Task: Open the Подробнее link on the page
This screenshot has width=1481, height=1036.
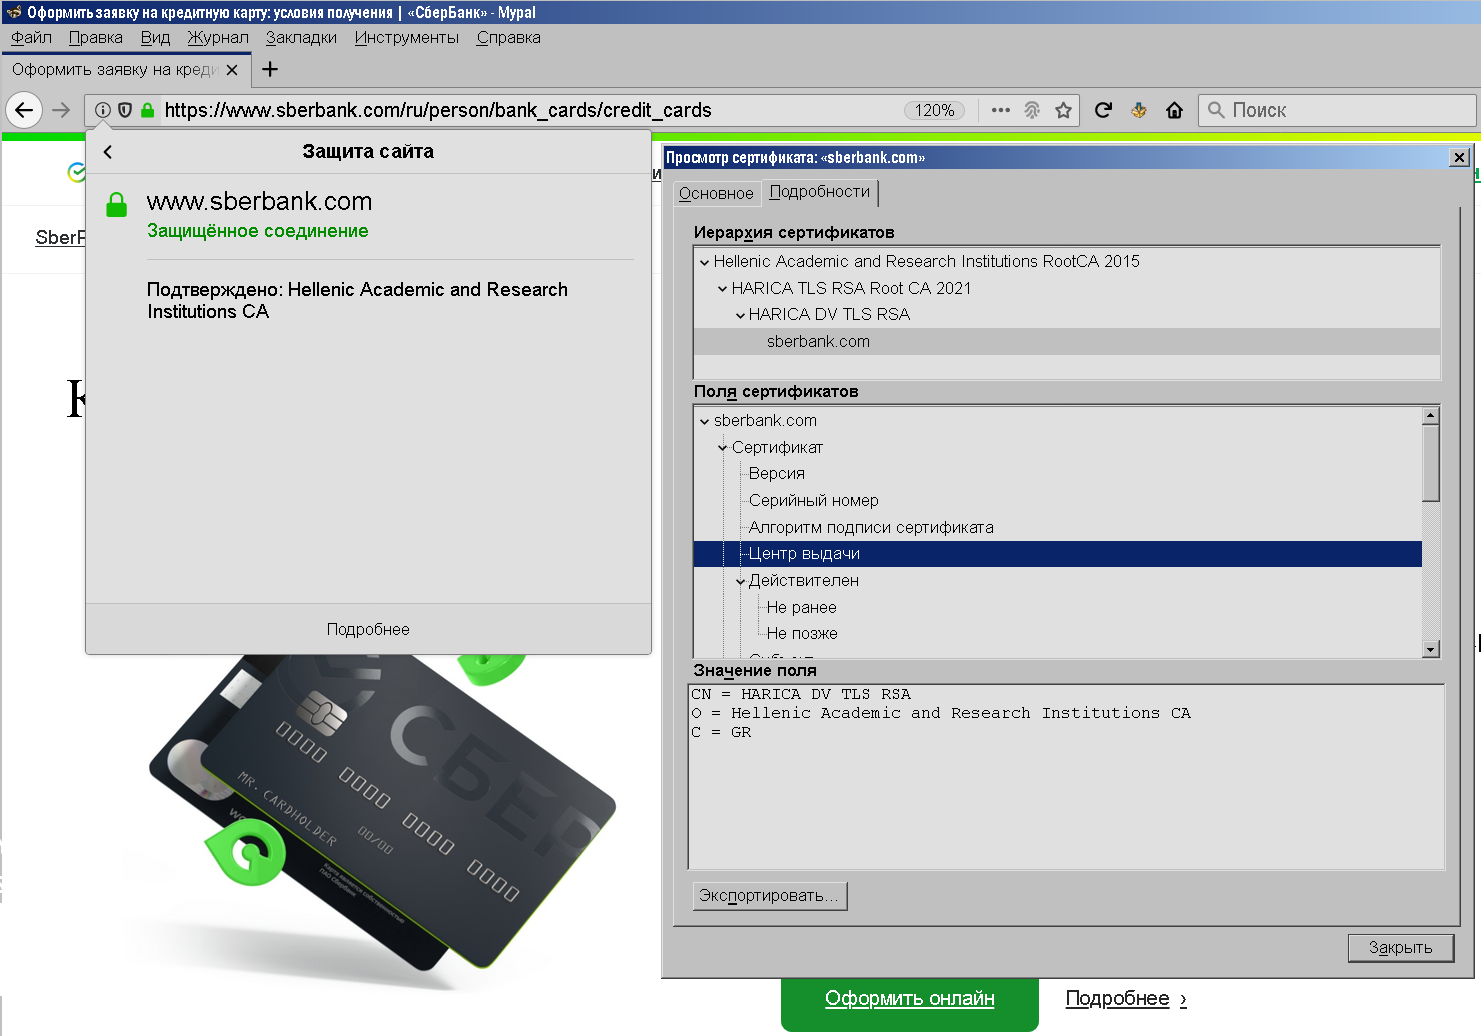Action: [1126, 998]
